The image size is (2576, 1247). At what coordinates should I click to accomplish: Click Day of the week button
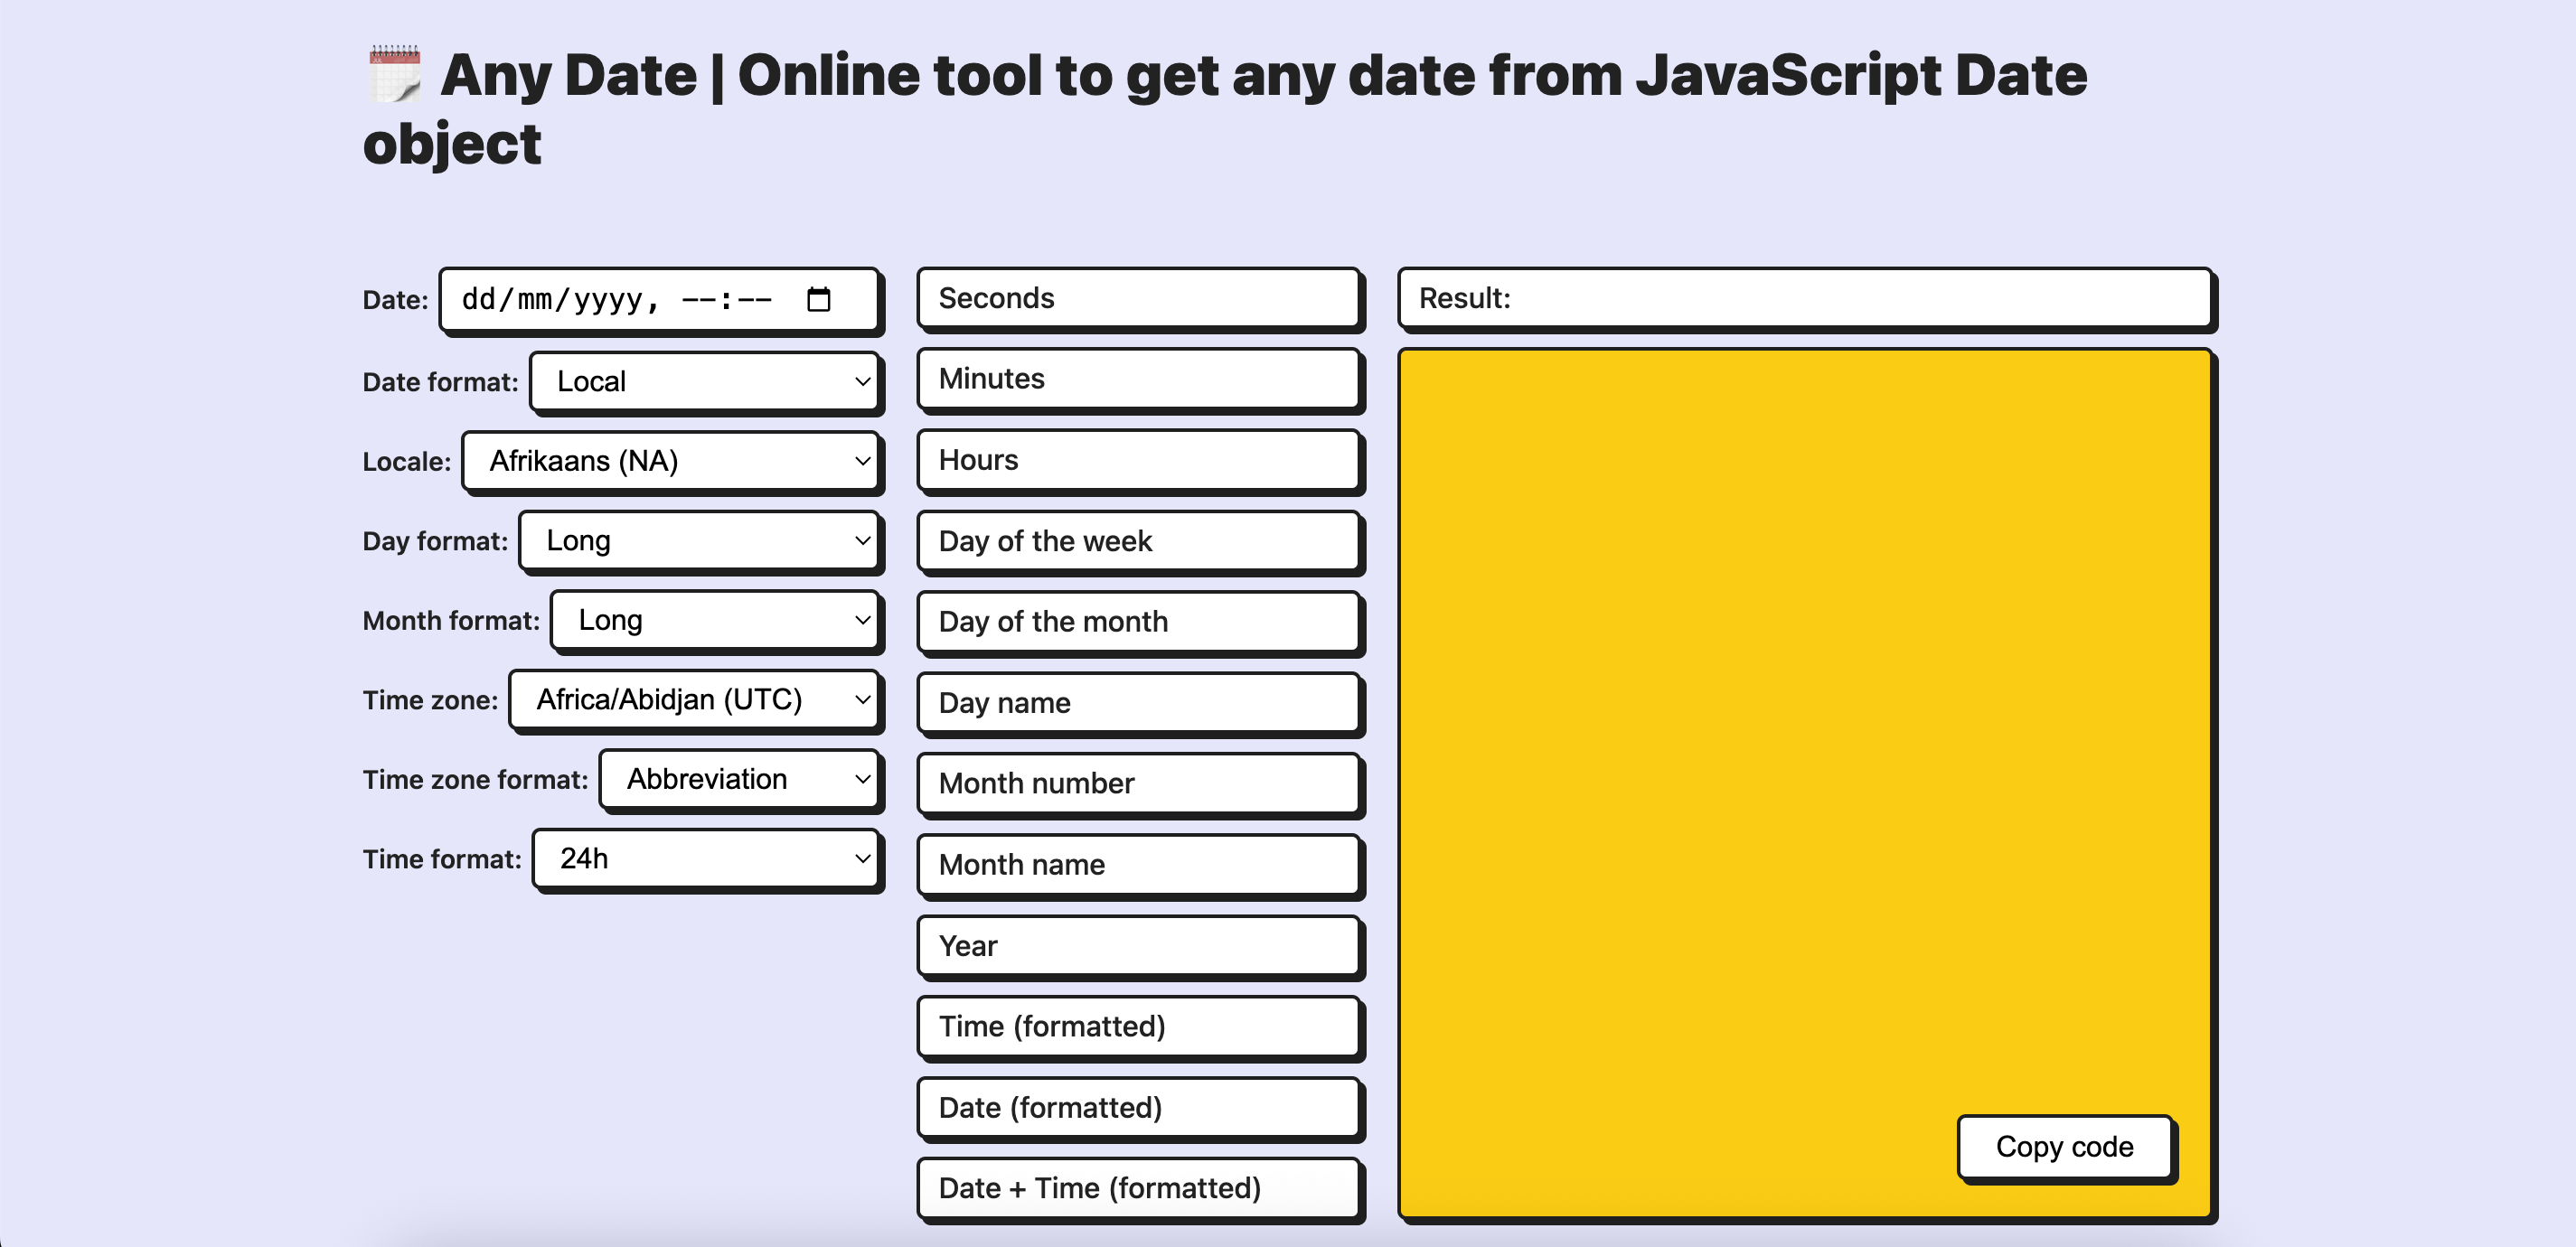[1139, 541]
